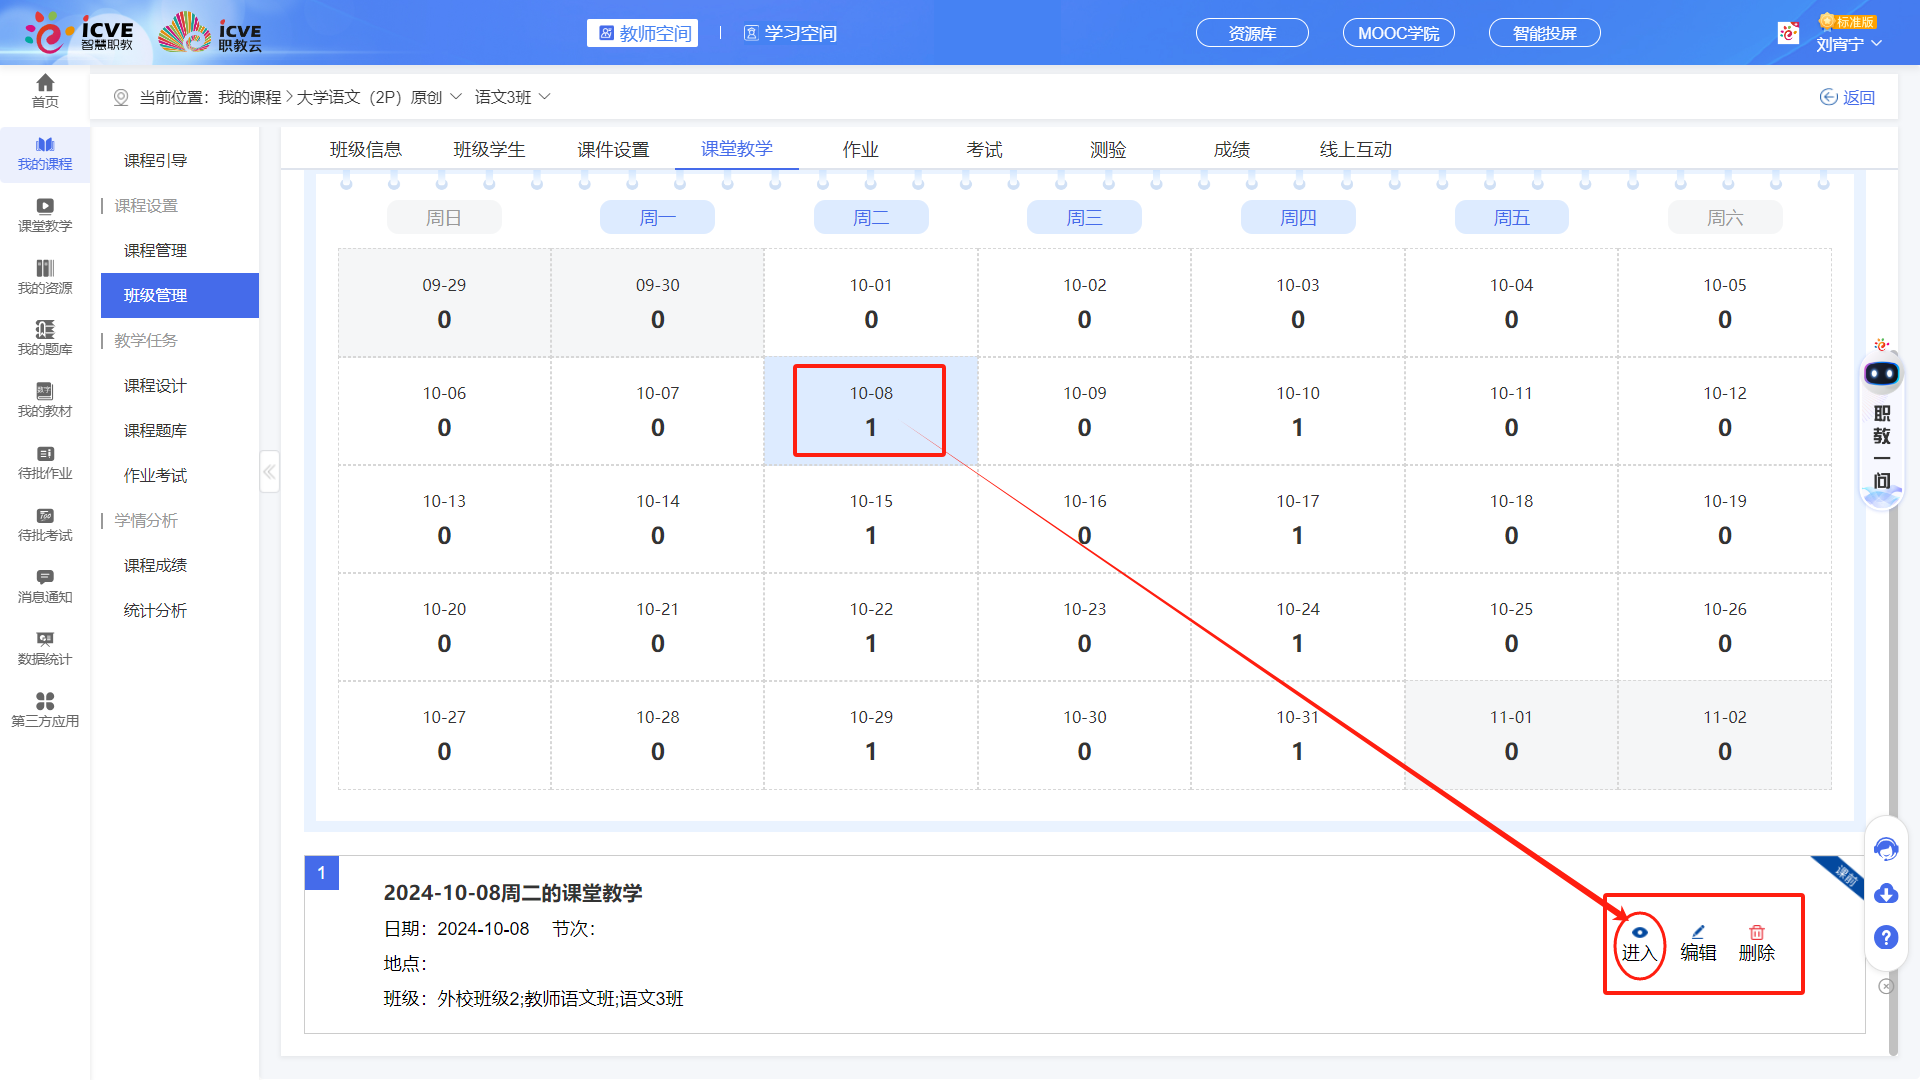Open the 消息通知 notifications icon
This screenshot has width=1920, height=1080.
point(44,586)
